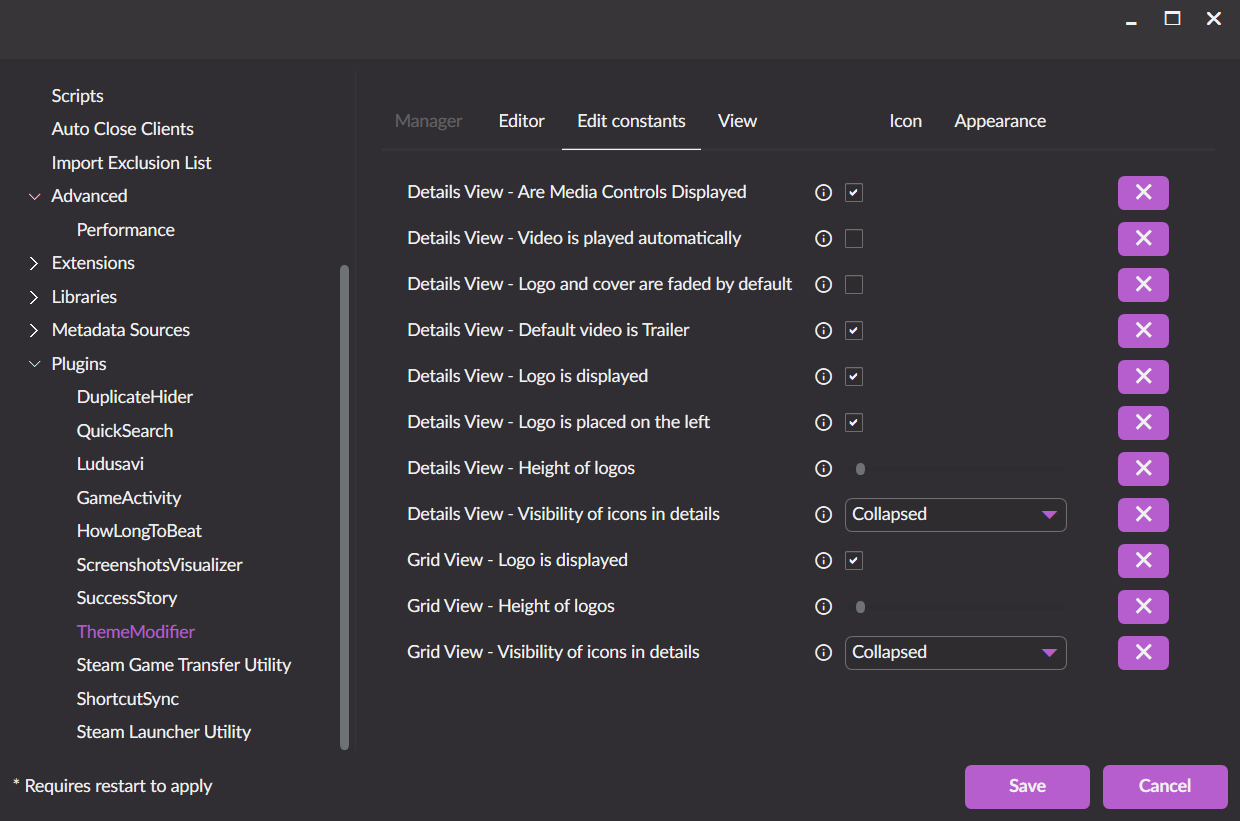Expand the Metadata Sources tree node
This screenshot has height=821, width=1240.
point(34,330)
